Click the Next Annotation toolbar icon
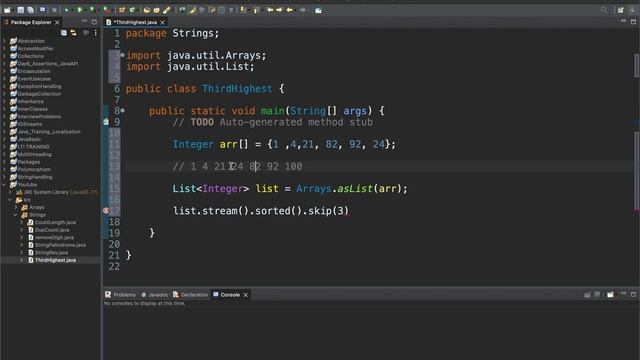The width and height of the screenshot is (640, 360). pos(244,10)
